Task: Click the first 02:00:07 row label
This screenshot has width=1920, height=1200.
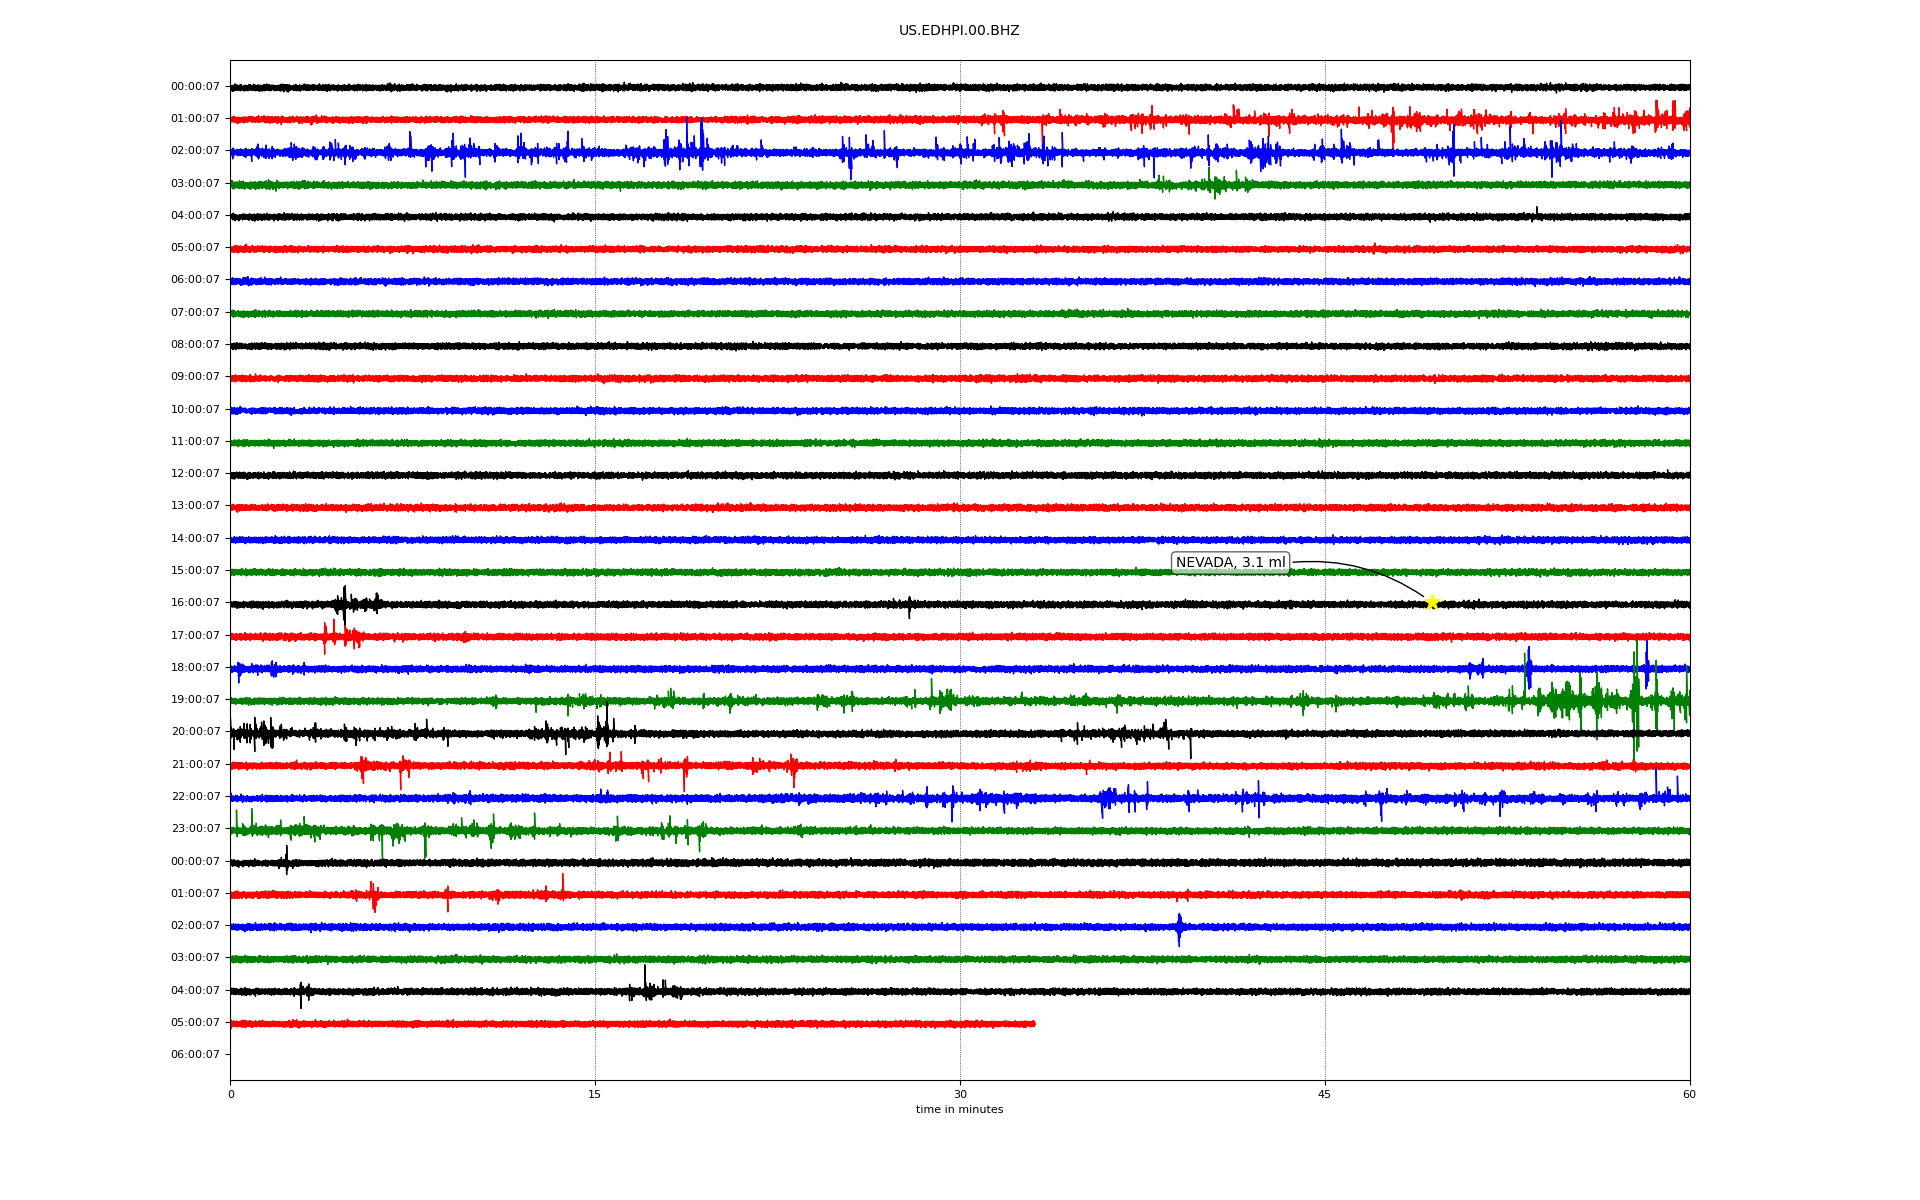Action: coord(195,151)
